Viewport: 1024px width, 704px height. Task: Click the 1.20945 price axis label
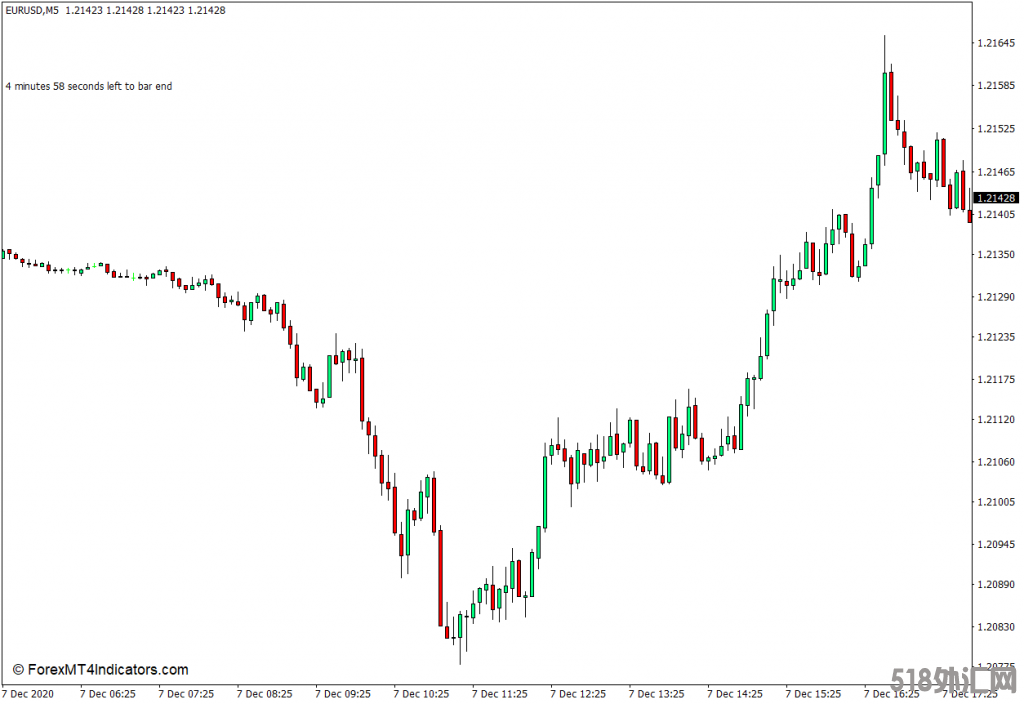997,544
